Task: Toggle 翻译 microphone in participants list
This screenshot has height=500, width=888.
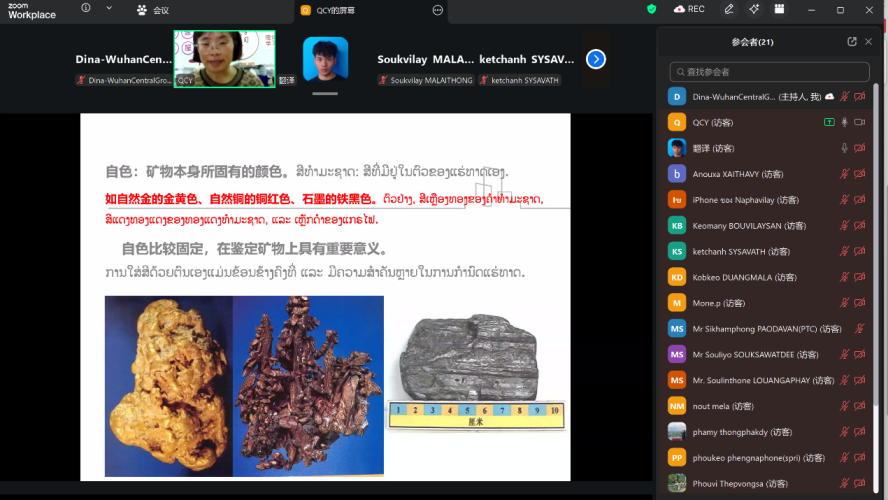Action: (844, 148)
